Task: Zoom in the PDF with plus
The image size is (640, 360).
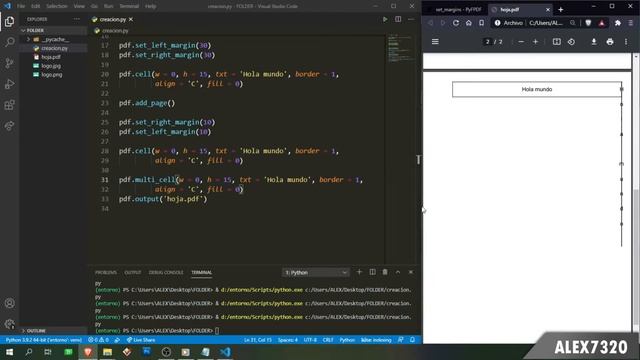Action: click(535, 42)
